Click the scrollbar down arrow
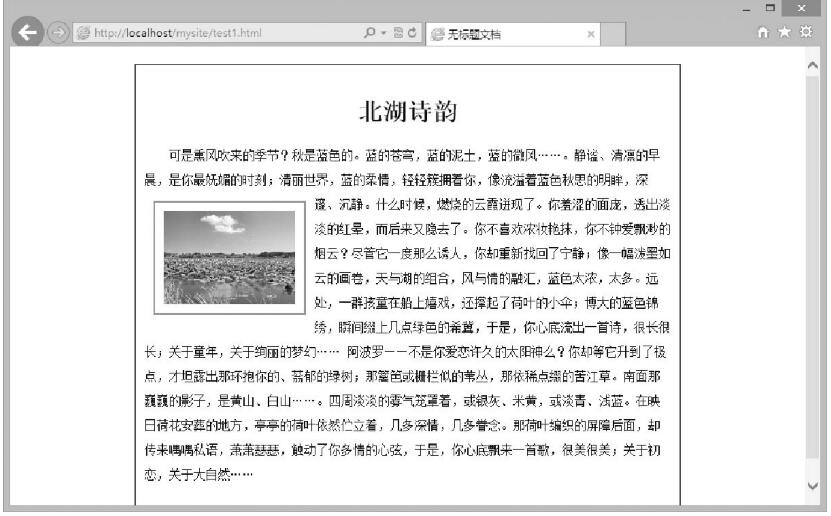Image resolution: width=831 pixels, height=516 pixels. click(812, 486)
